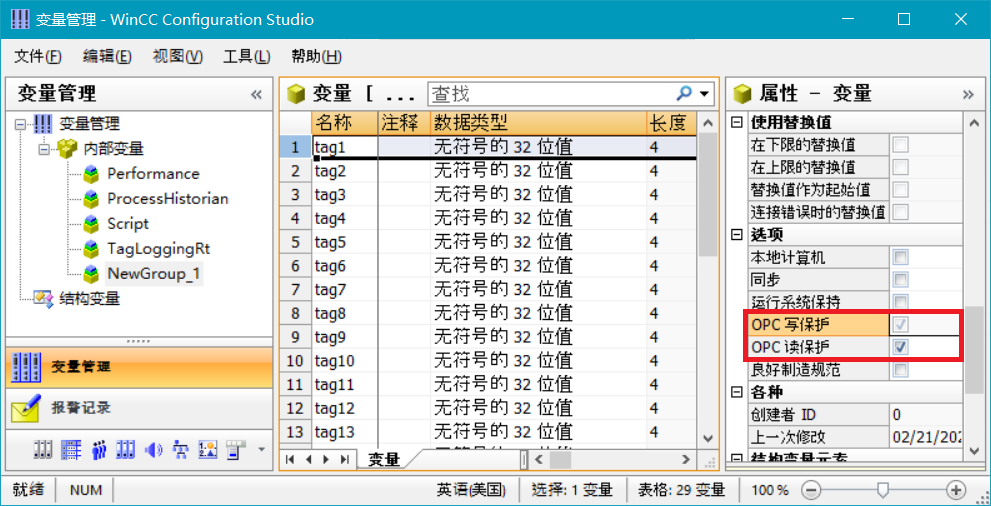Click the zoom in plus button
This screenshot has height=506, width=991.
pyautogui.click(x=956, y=490)
